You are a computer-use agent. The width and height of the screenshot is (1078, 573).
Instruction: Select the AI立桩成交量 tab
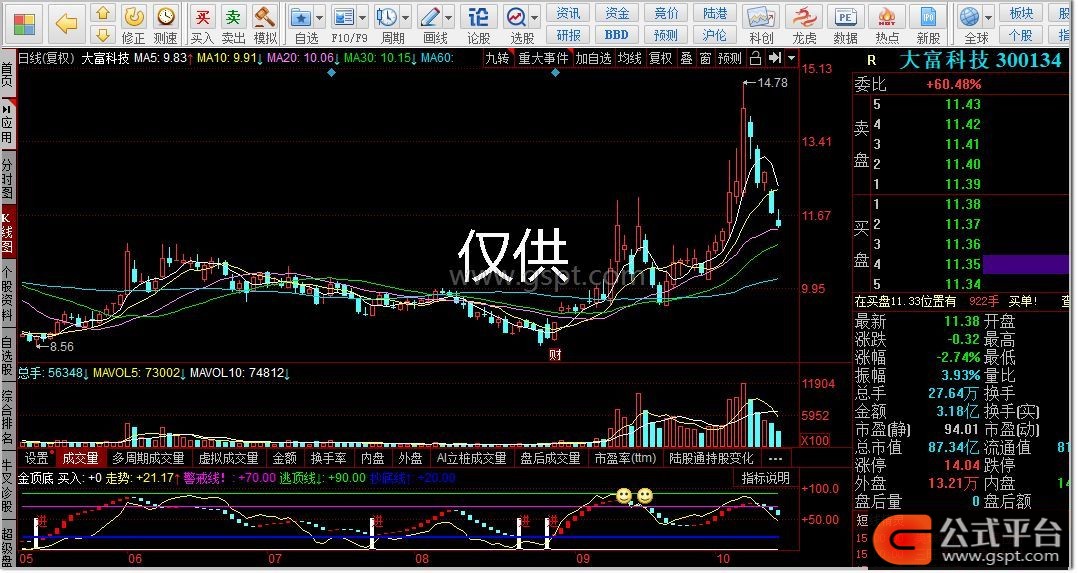pyautogui.click(x=472, y=458)
